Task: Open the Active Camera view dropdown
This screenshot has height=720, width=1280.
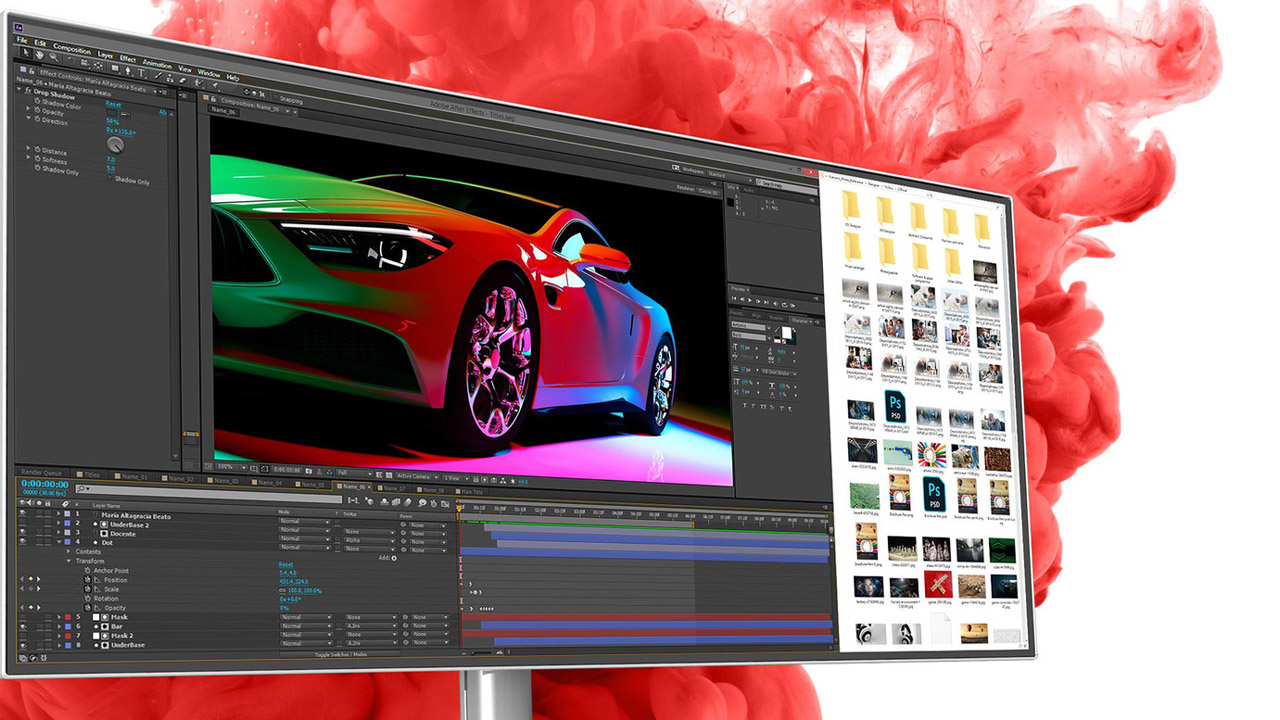Action: tap(417, 476)
